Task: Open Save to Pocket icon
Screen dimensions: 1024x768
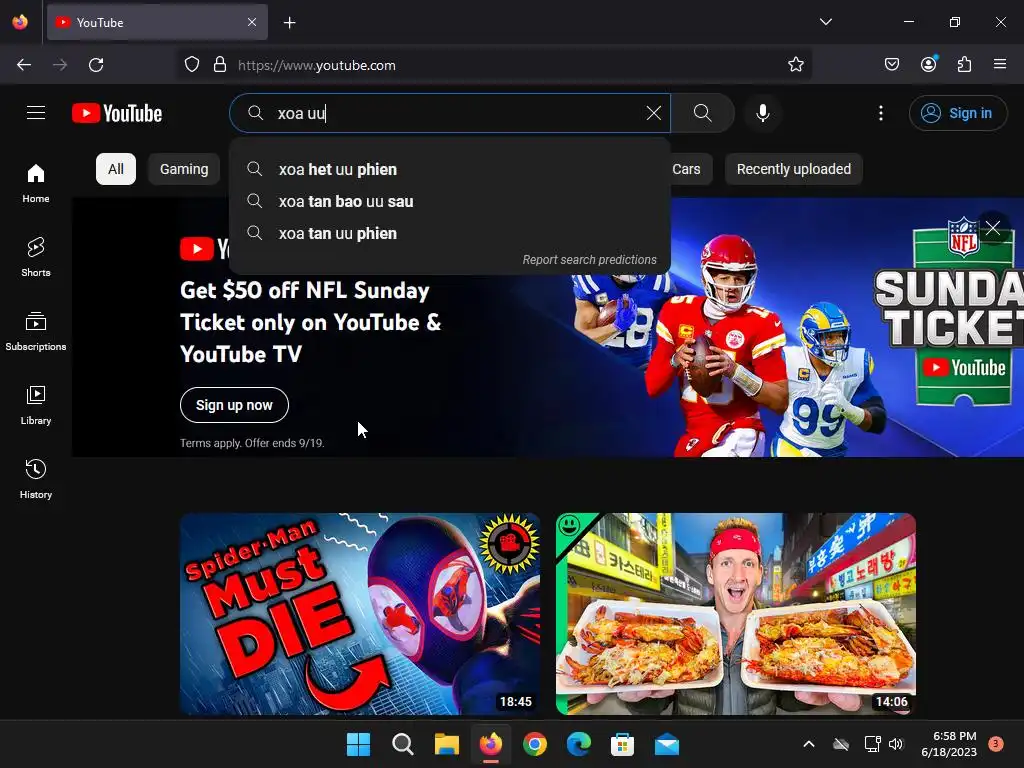Action: (x=891, y=65)
